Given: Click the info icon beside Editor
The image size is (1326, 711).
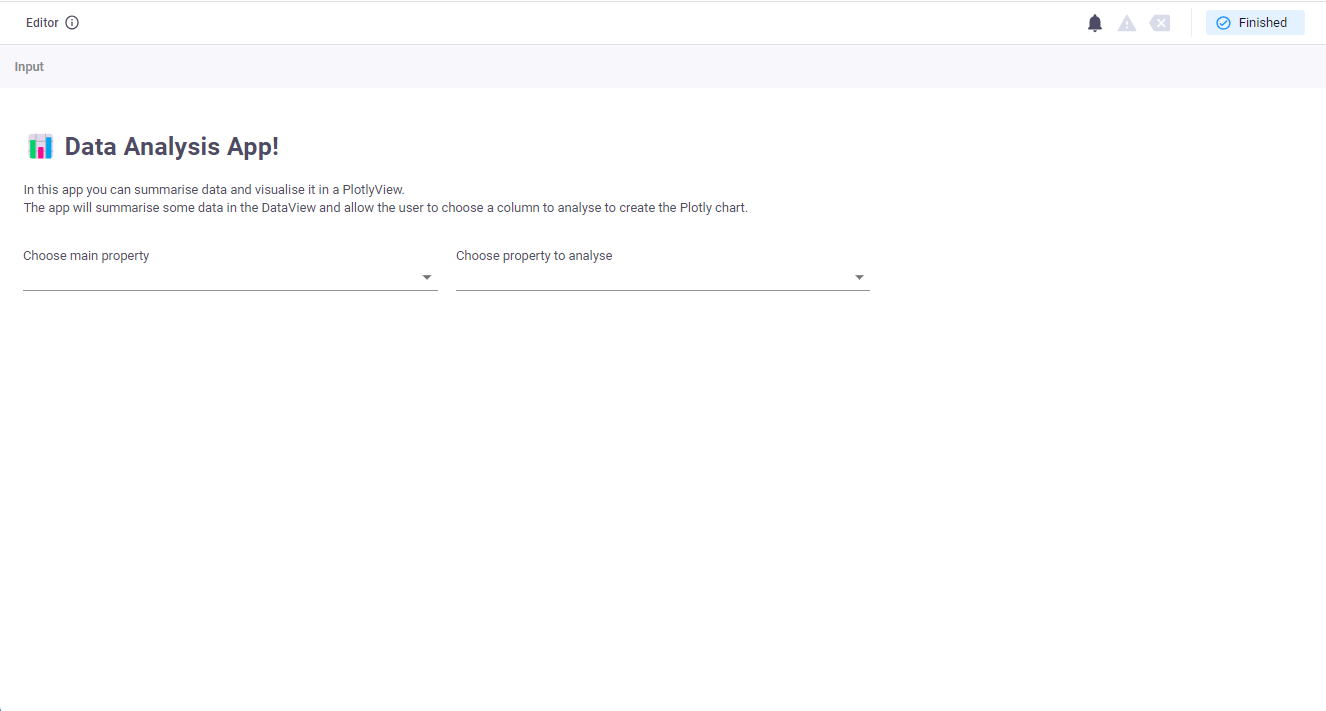Looking at the screenshot, I should (x=72, y=23).
